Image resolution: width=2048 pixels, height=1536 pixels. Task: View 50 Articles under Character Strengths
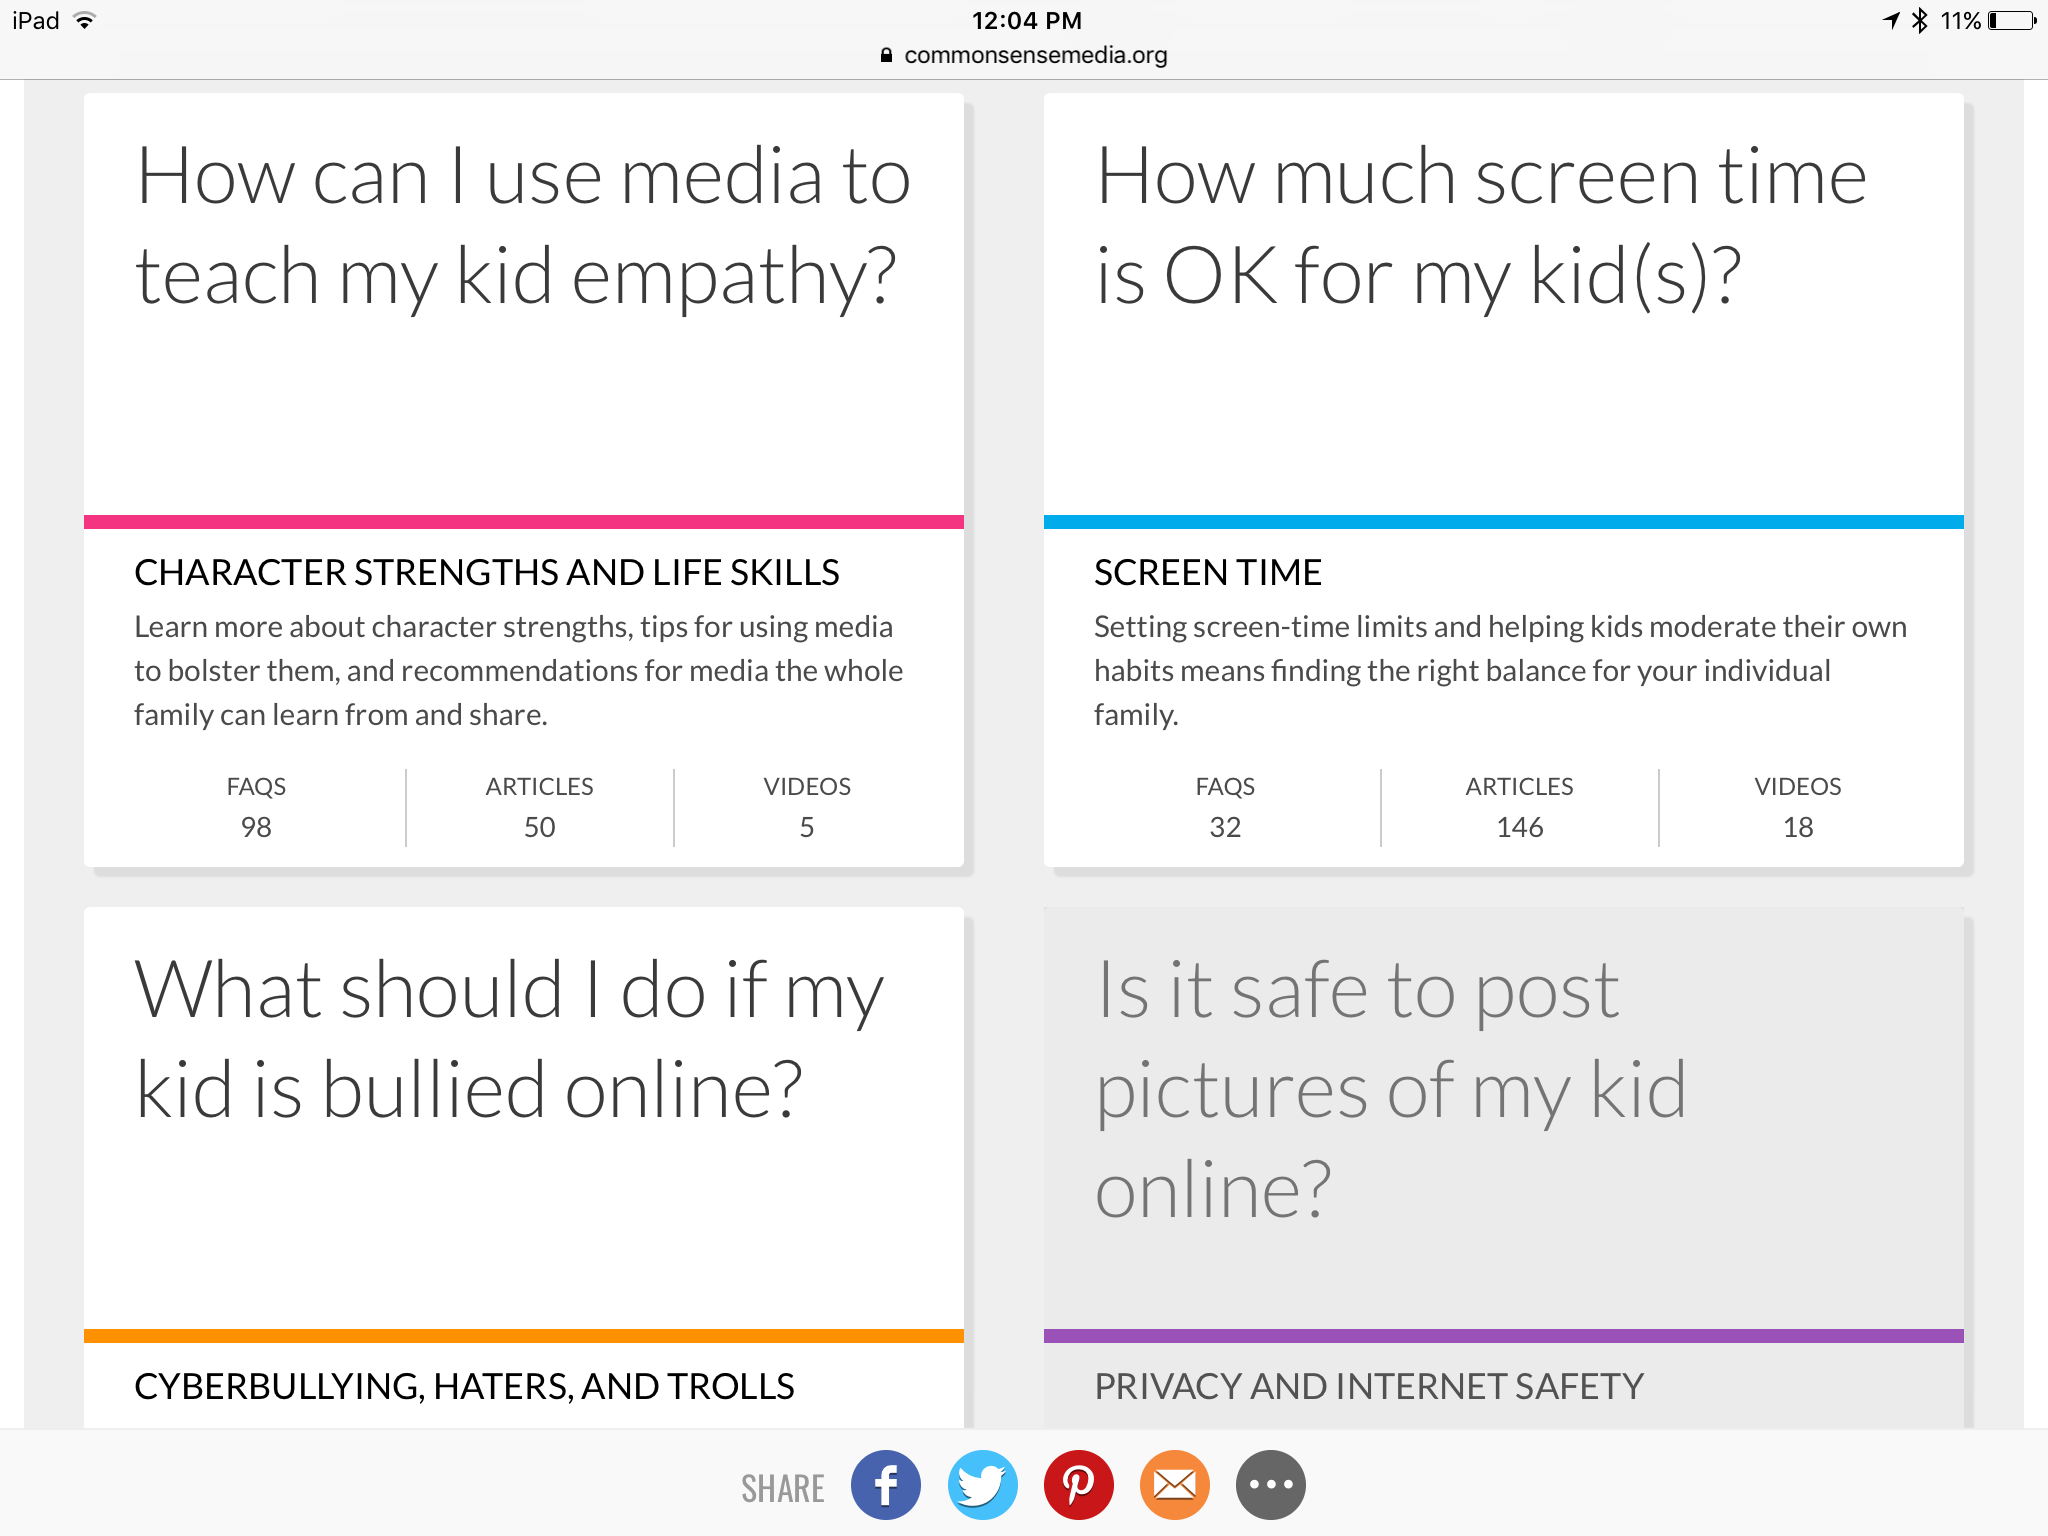click(539, 808)
